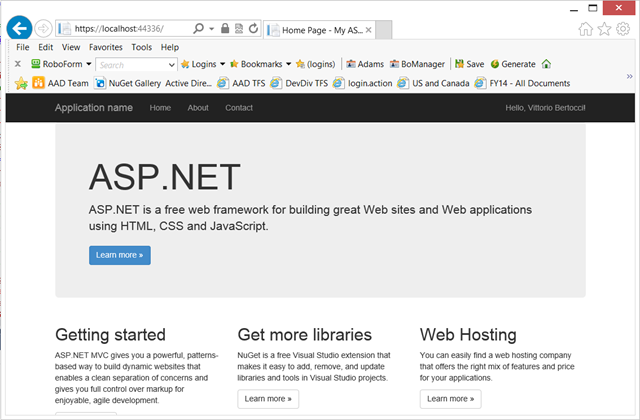Viewport: 640px width, 420px height.
Task: Click the Getting started heading
Action: tap(110, 335)
